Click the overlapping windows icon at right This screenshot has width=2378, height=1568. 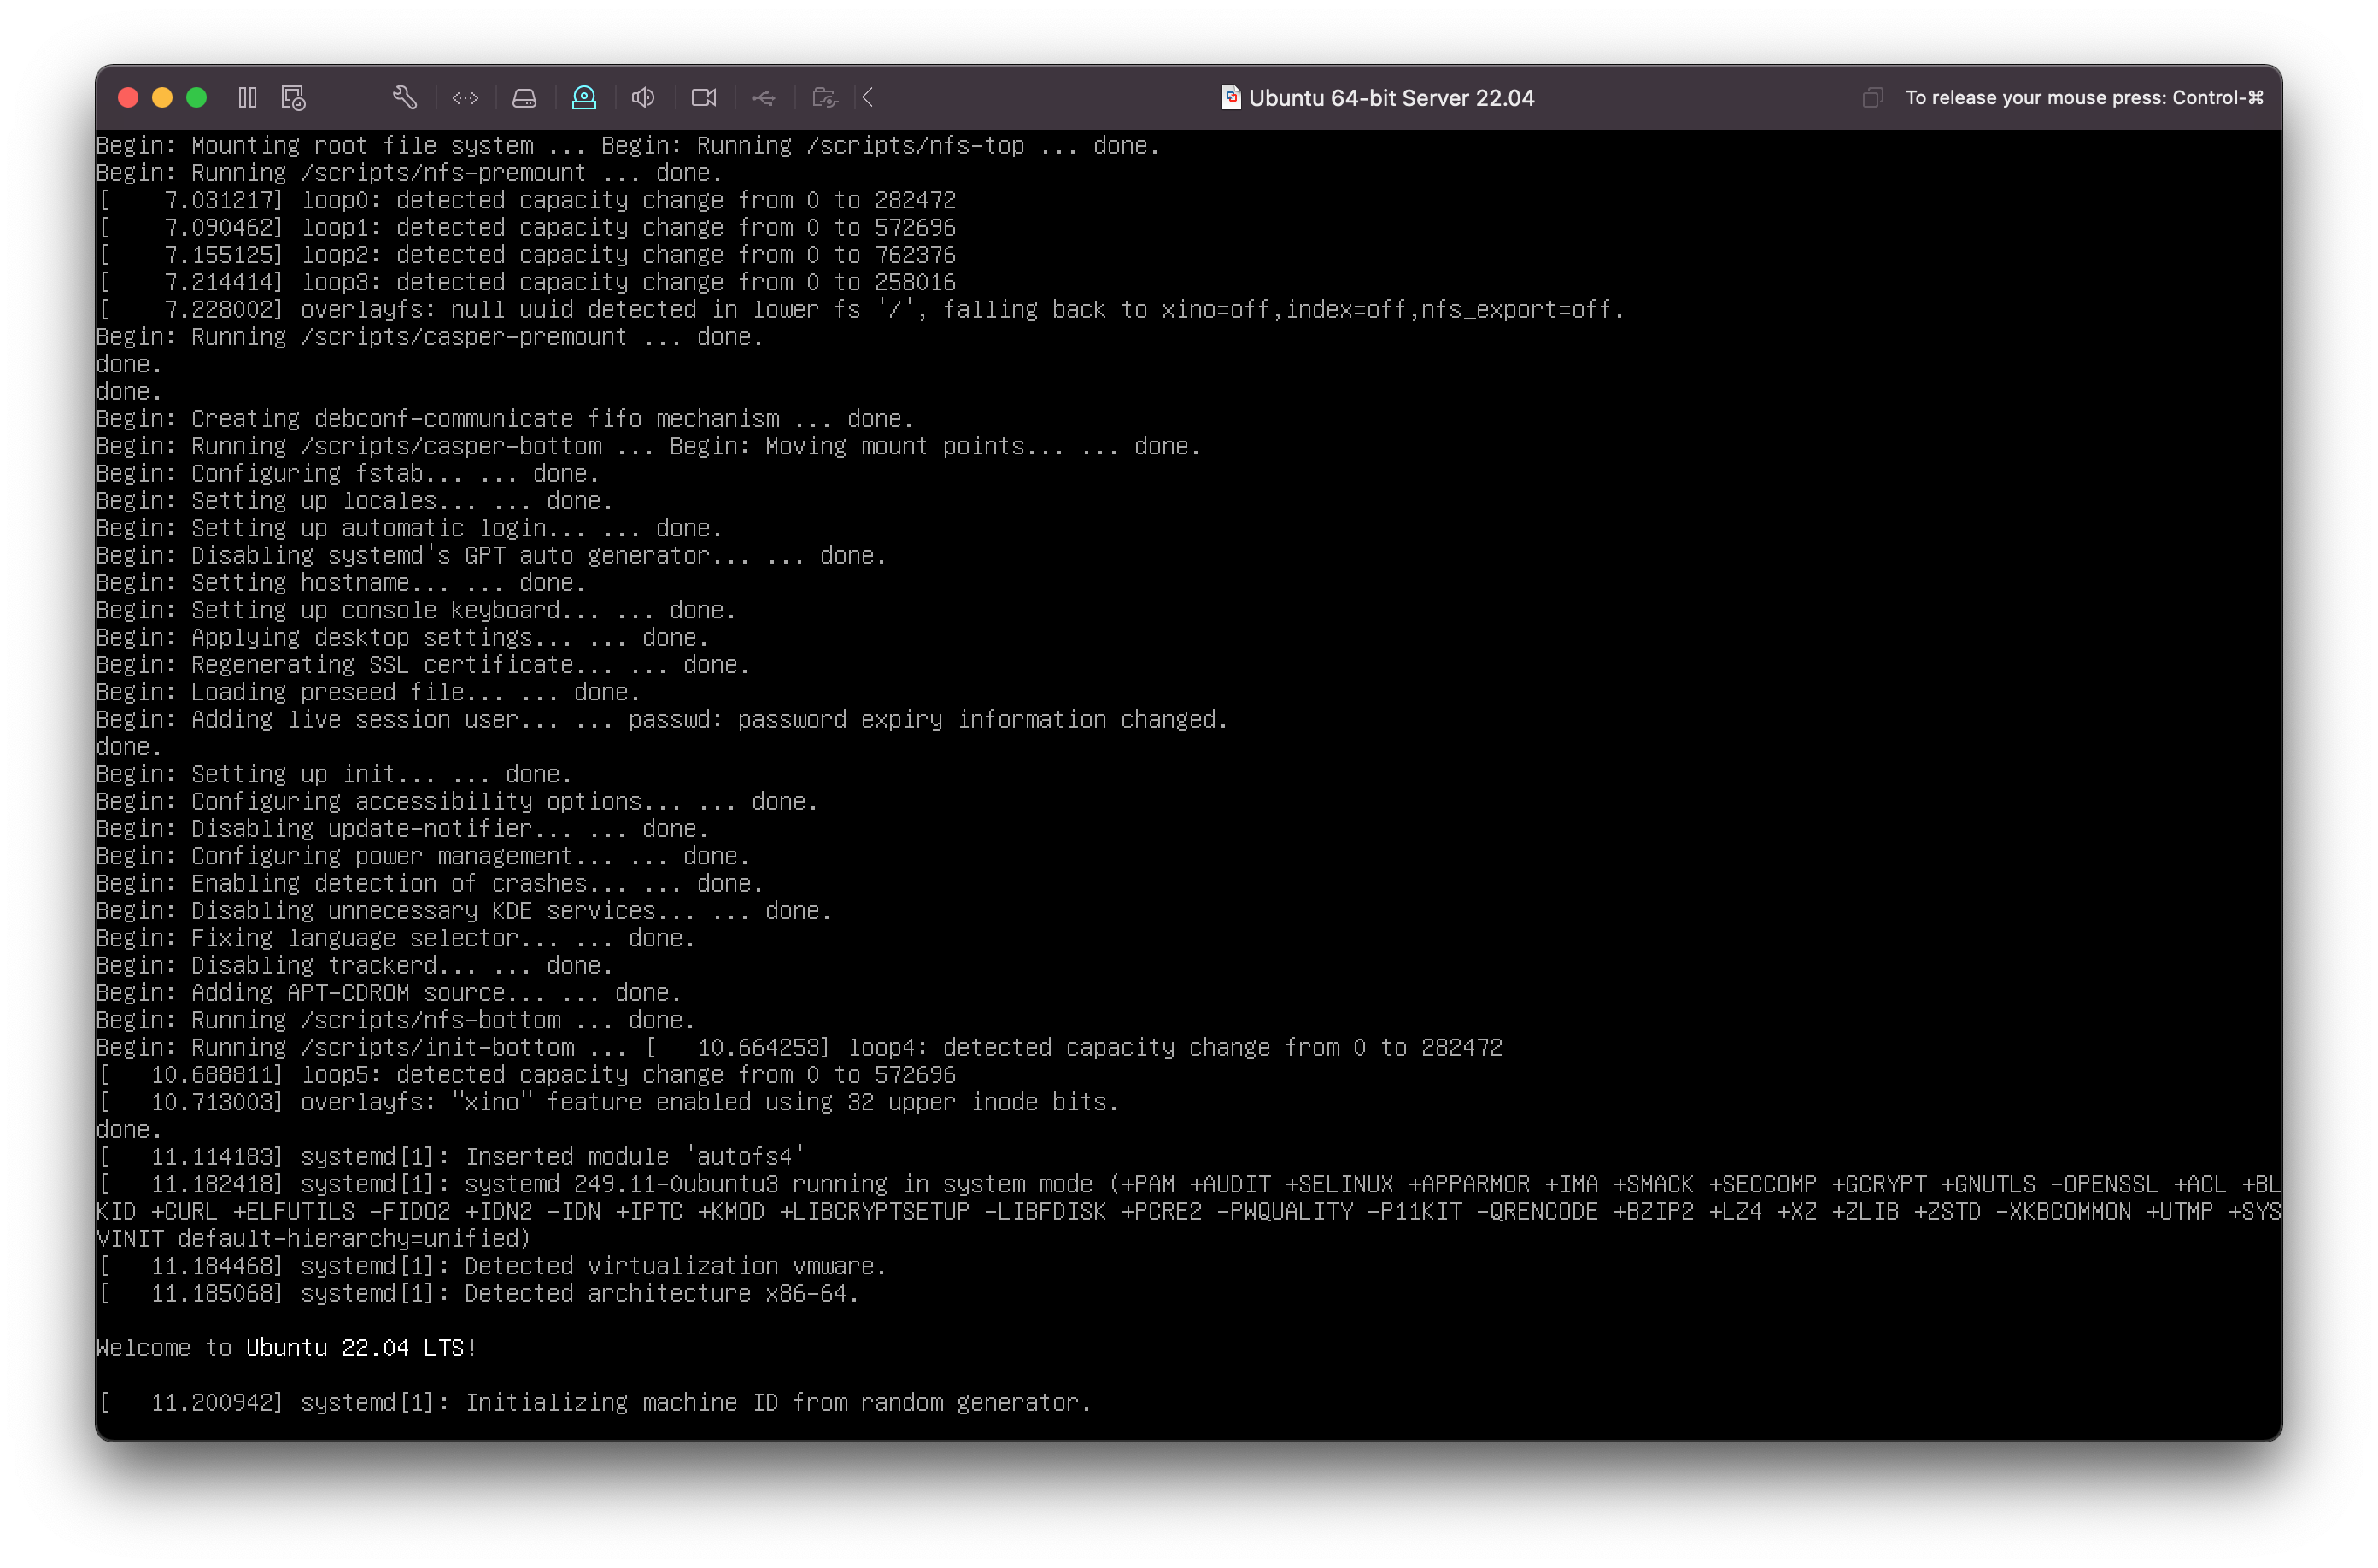click(1872, 97)
